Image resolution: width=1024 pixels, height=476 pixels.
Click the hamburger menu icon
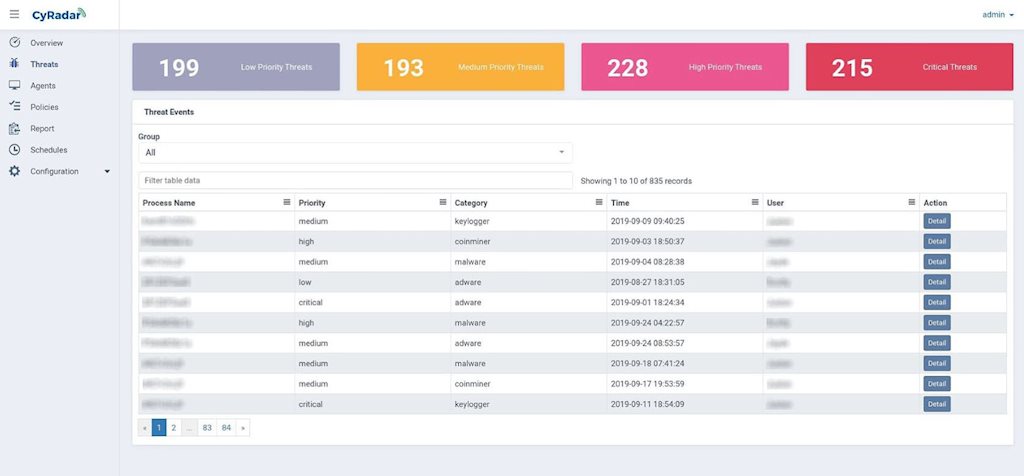tap(14, 14)
